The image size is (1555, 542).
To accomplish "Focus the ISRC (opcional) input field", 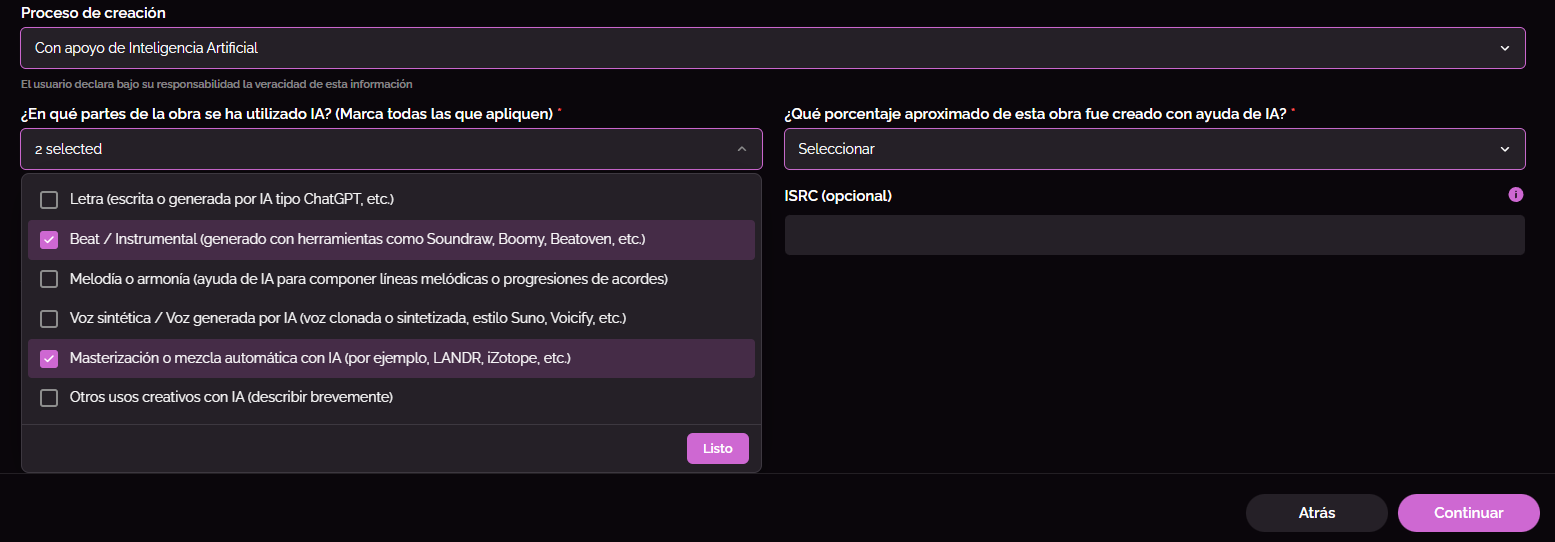I will [x=1154, y=235].
